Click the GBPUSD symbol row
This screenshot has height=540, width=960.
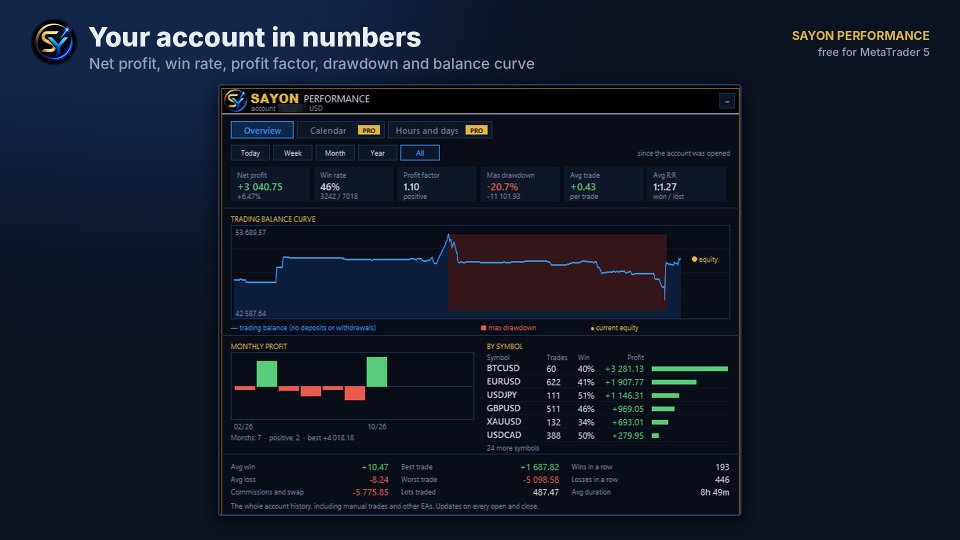coord(607,409)
